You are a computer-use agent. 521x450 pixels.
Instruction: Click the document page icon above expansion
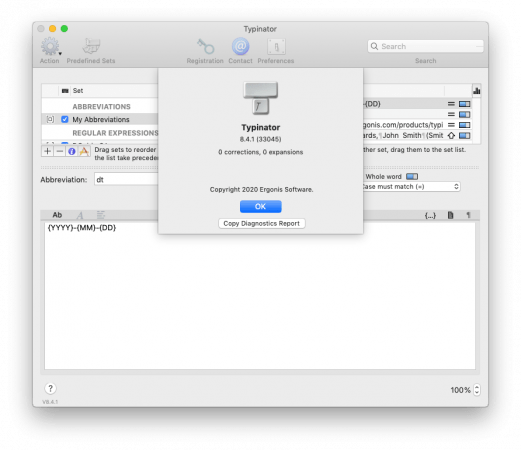click(x=450, y=215)
